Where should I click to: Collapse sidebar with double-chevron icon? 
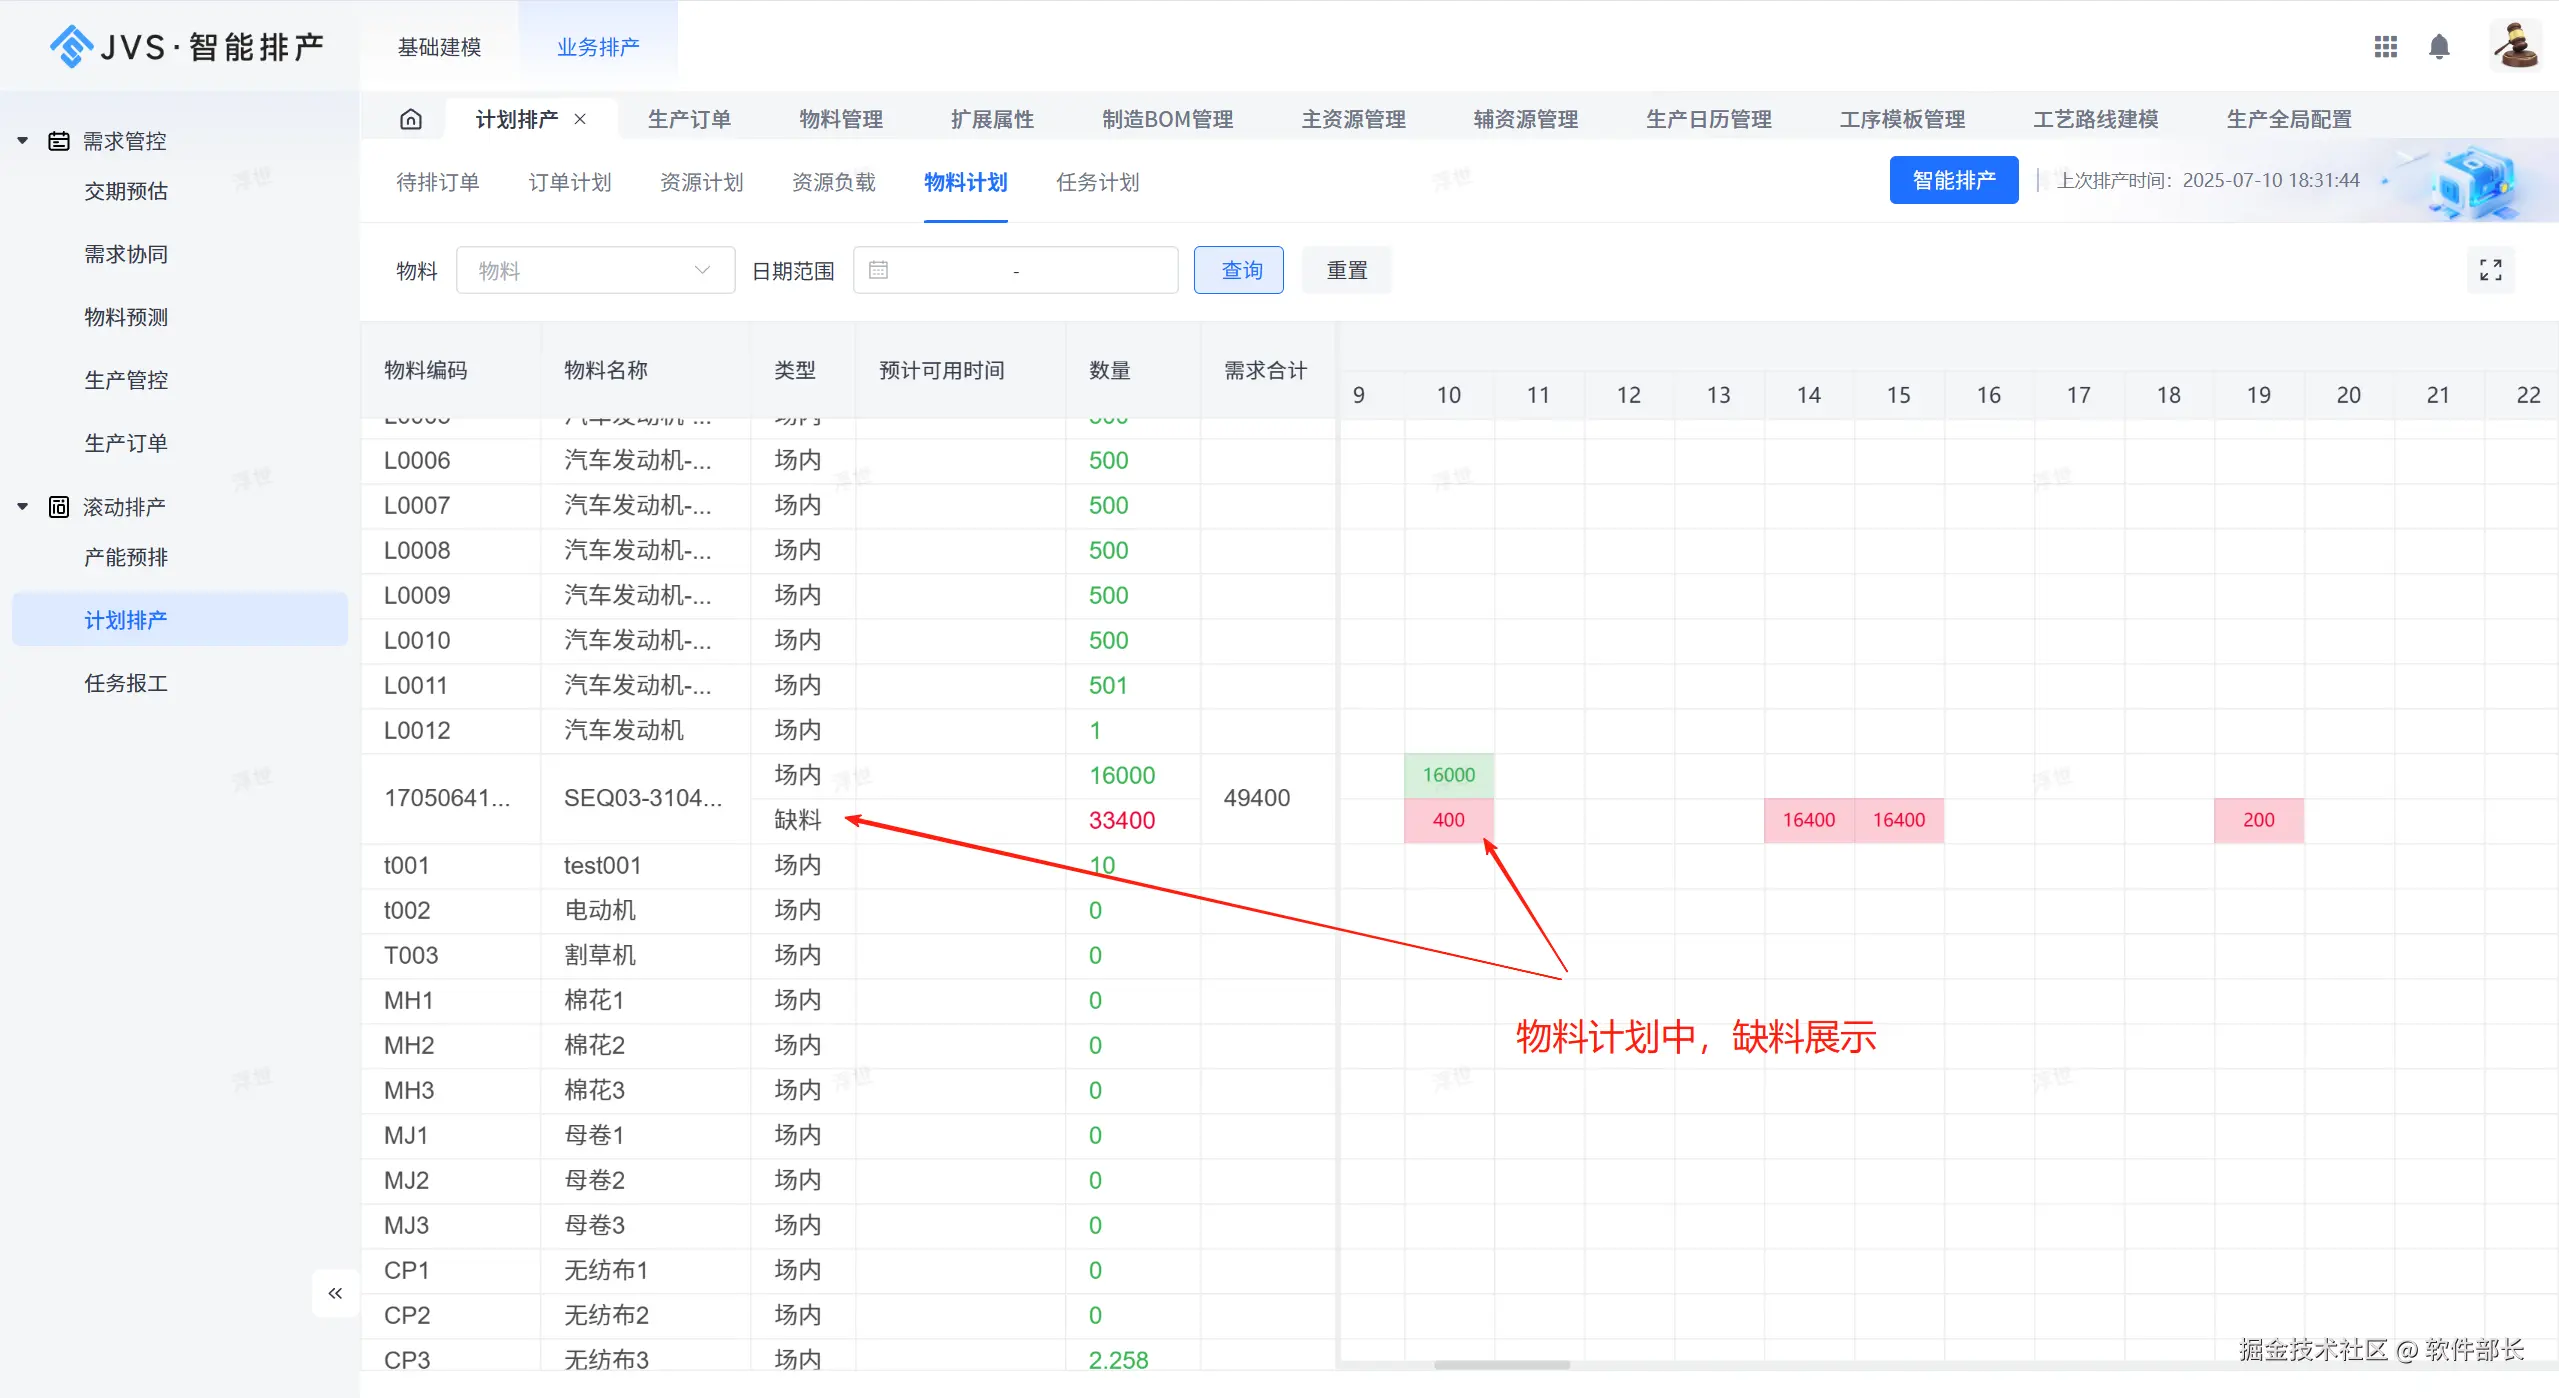click(x=335, y=1293)
